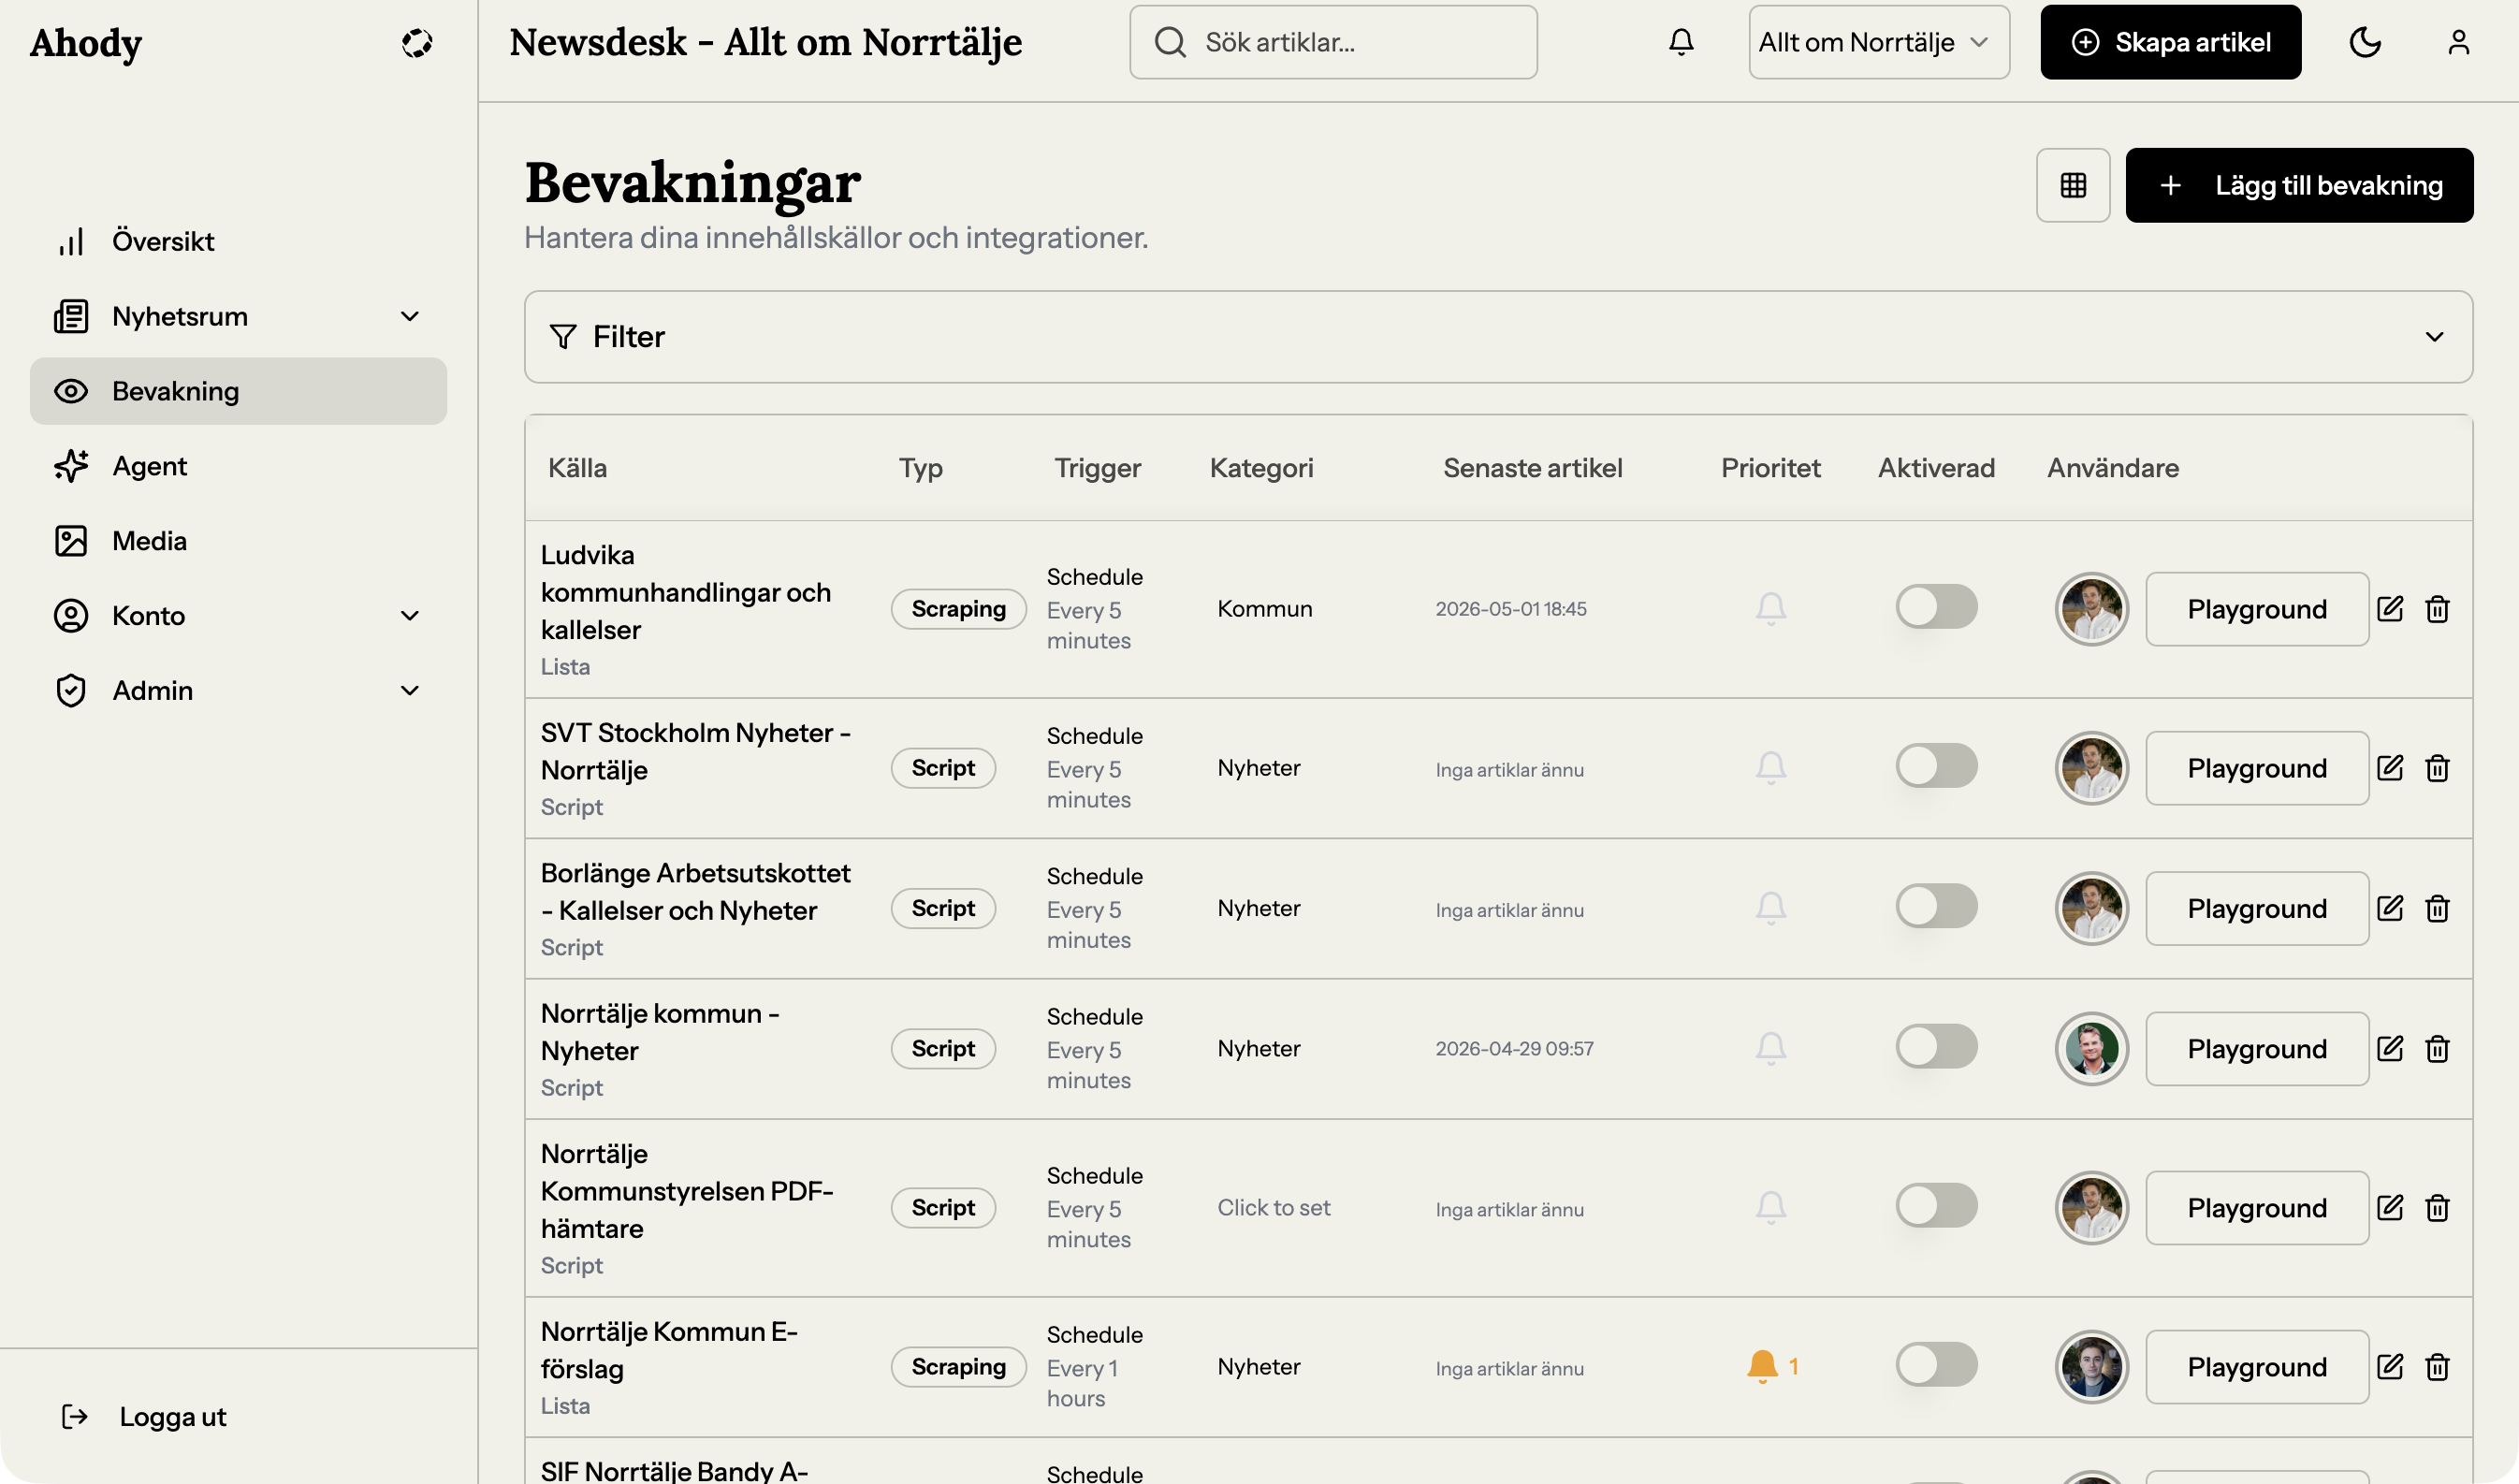Enable the Borlänge Arbetsutskottet toggle

click(x=1936, y=905)
